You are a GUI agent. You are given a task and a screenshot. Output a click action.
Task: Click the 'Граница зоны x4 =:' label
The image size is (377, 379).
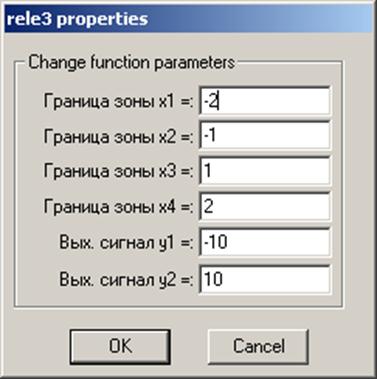coord(118,207)
